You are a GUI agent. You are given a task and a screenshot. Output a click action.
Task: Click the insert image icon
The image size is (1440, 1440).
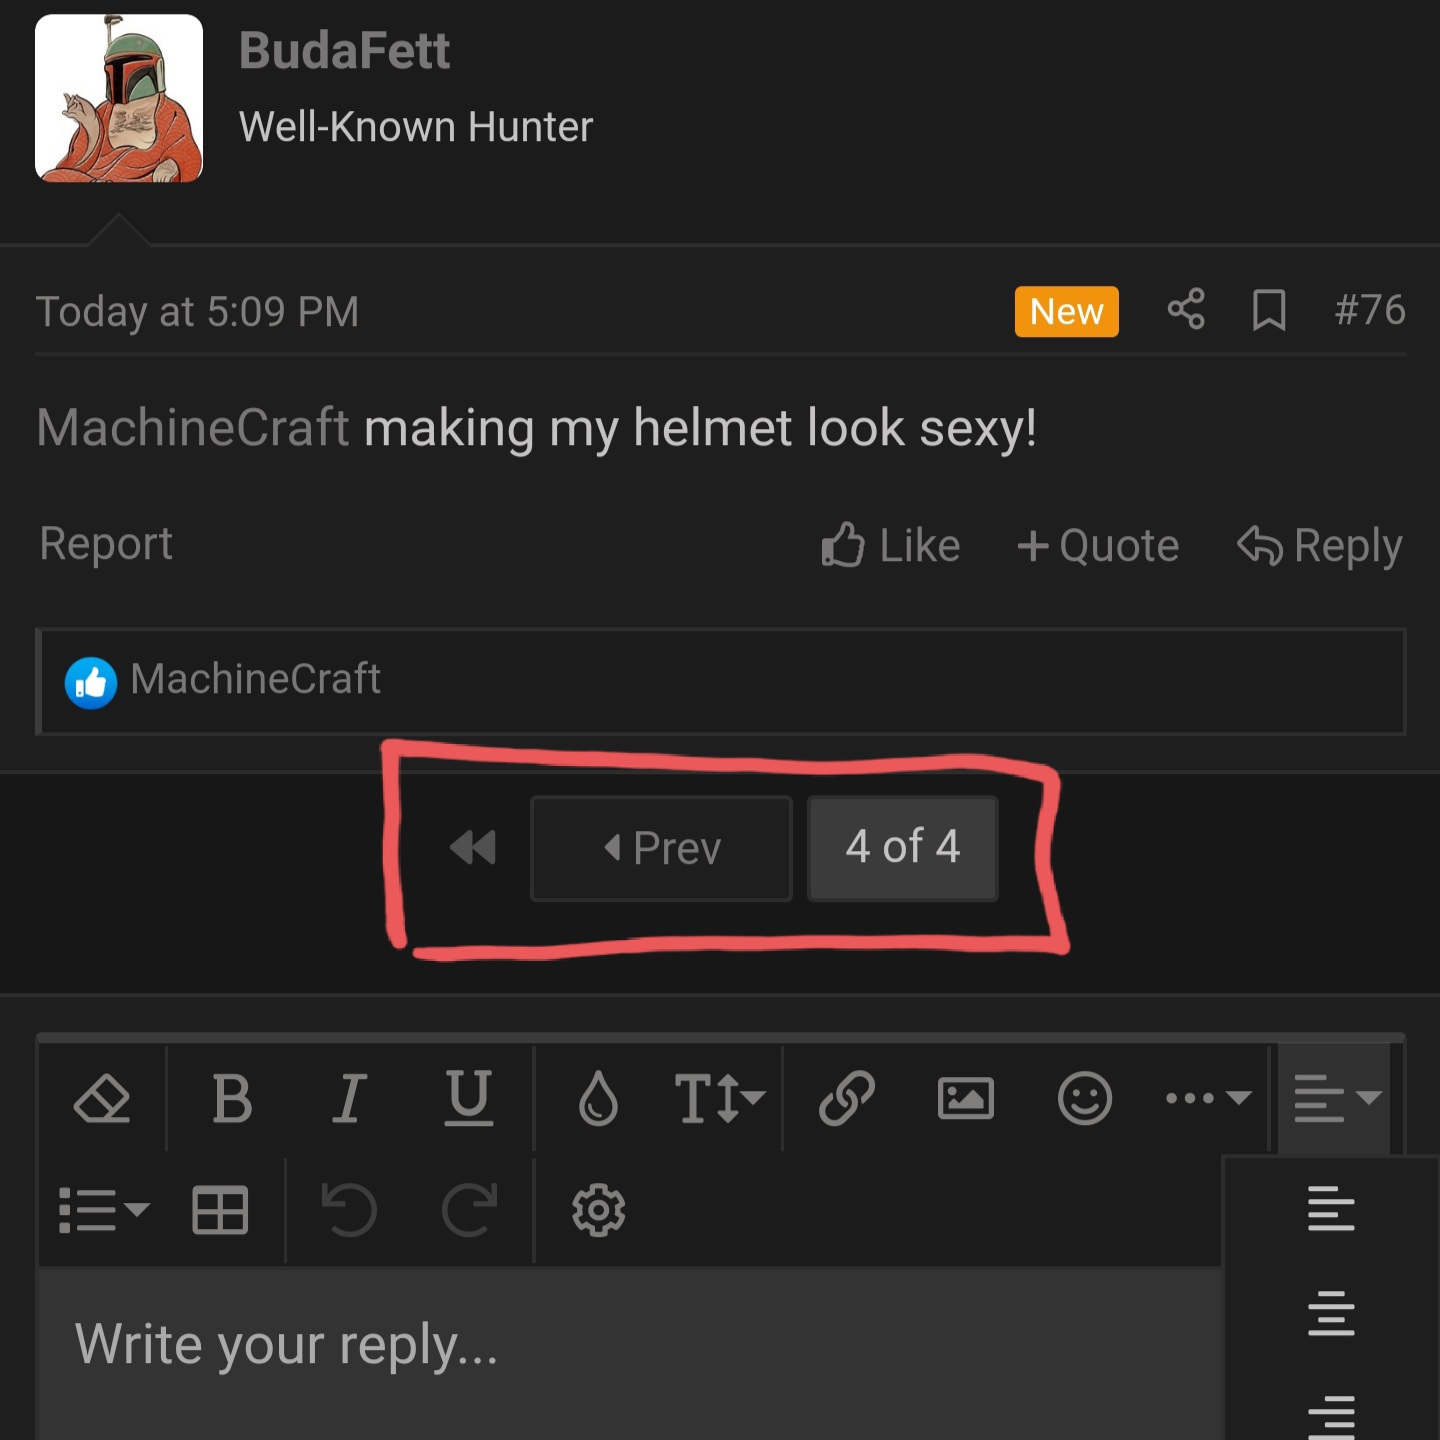click(x=965, y=1099)
